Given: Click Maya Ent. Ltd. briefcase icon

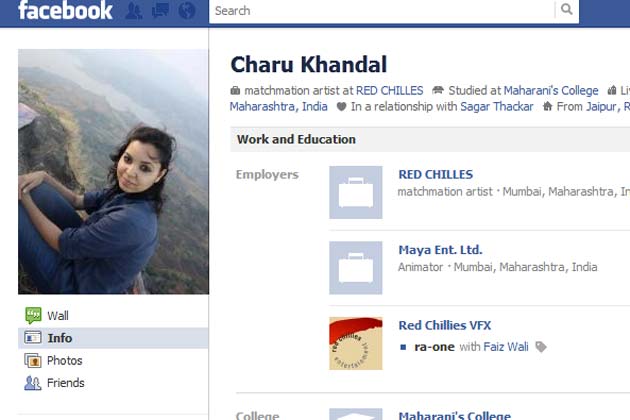Looking at the screenshot, I should click(356, 268).
